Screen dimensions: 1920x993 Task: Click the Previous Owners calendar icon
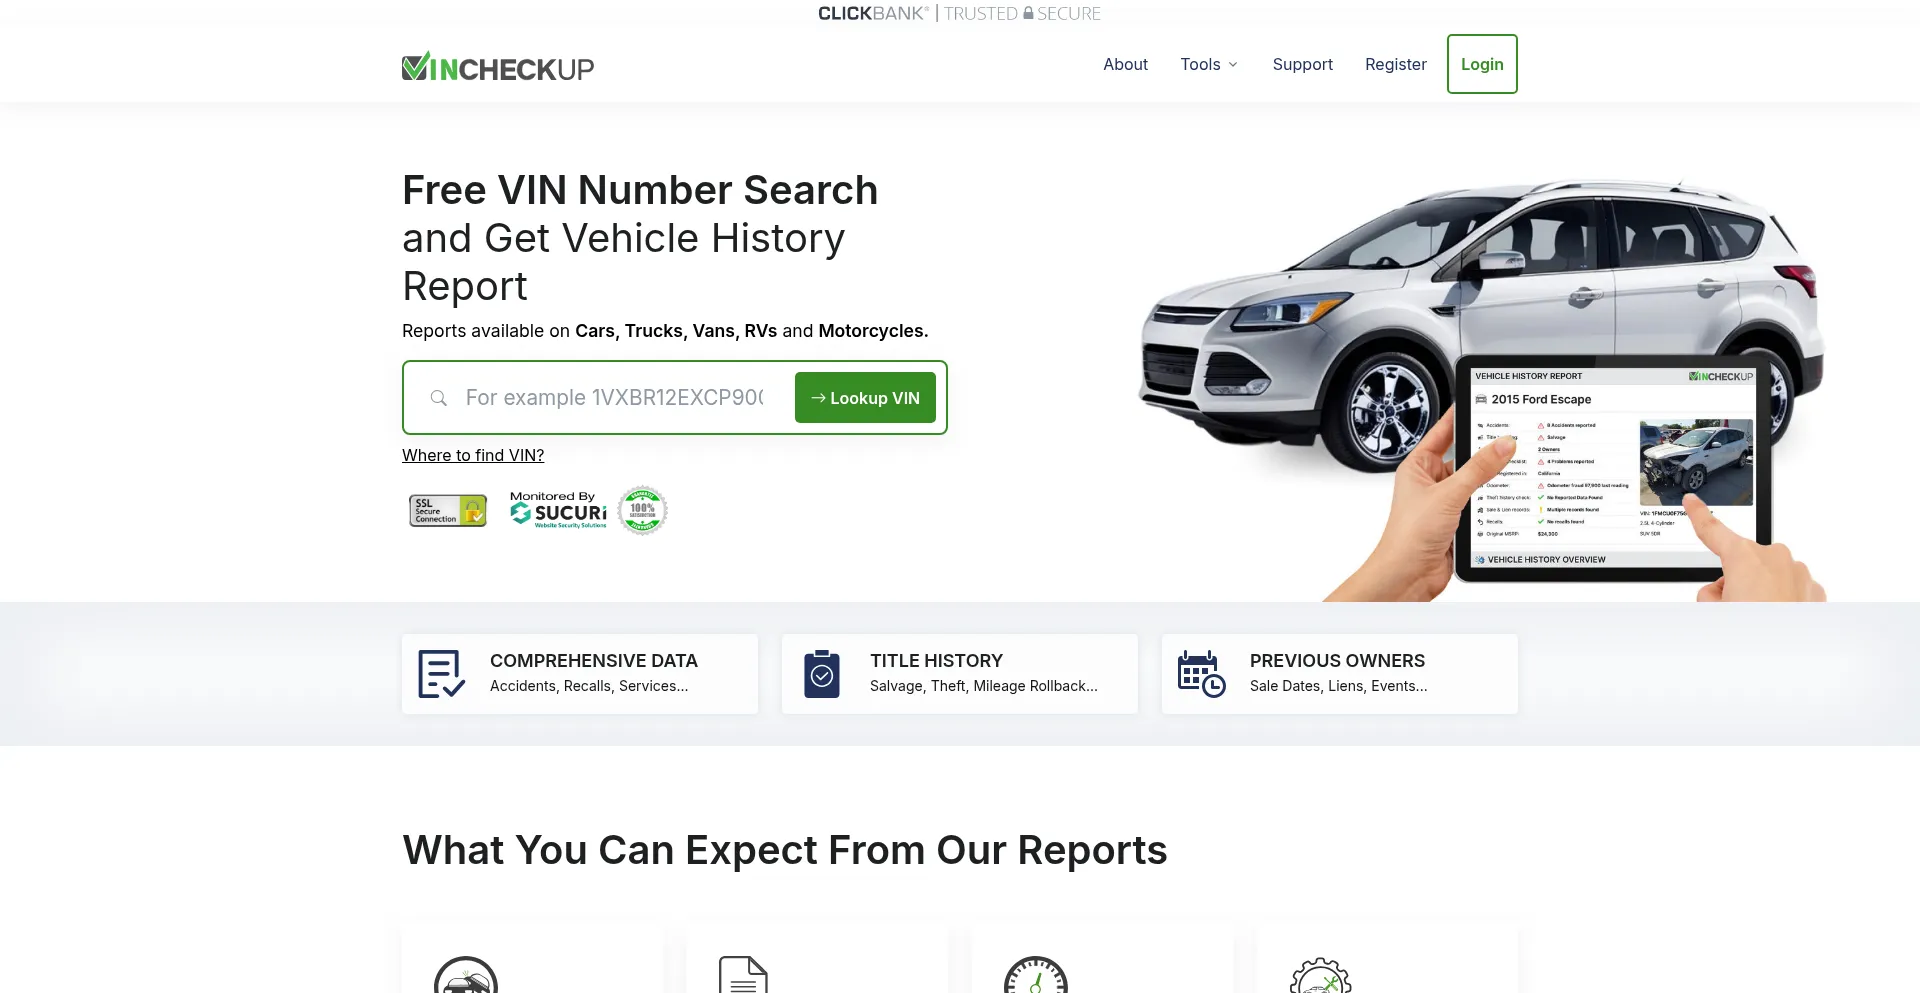click(1201, 674)
